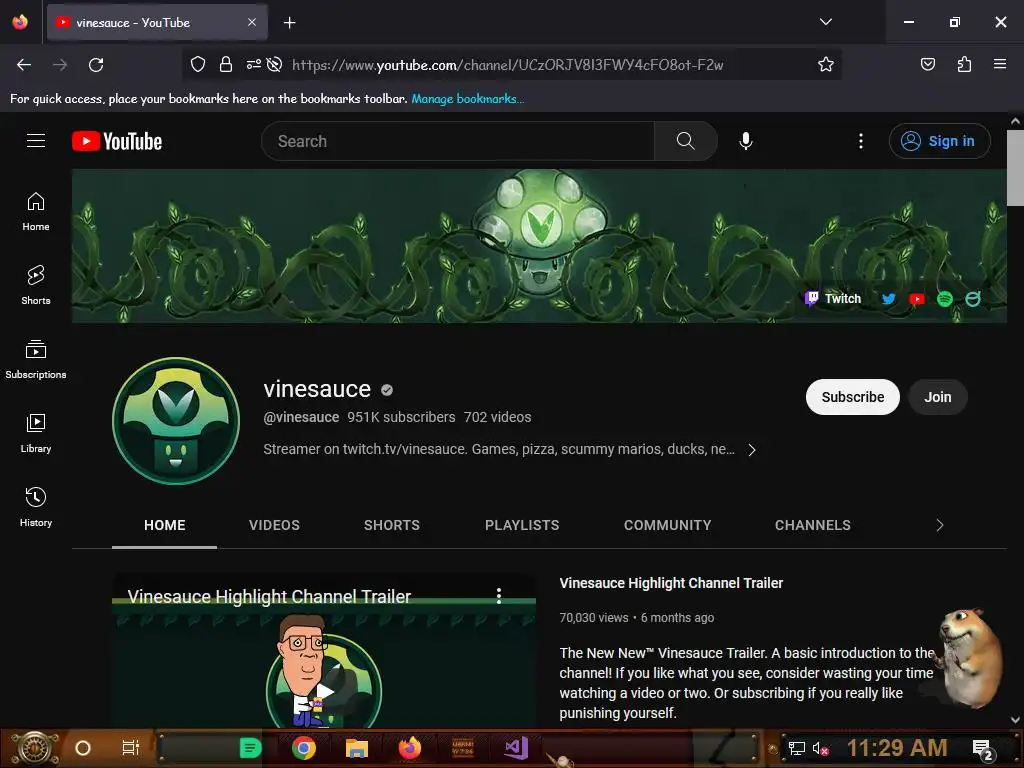Save page to Pocket
The height and width of the screenshot is (768, 1024).
927,64
